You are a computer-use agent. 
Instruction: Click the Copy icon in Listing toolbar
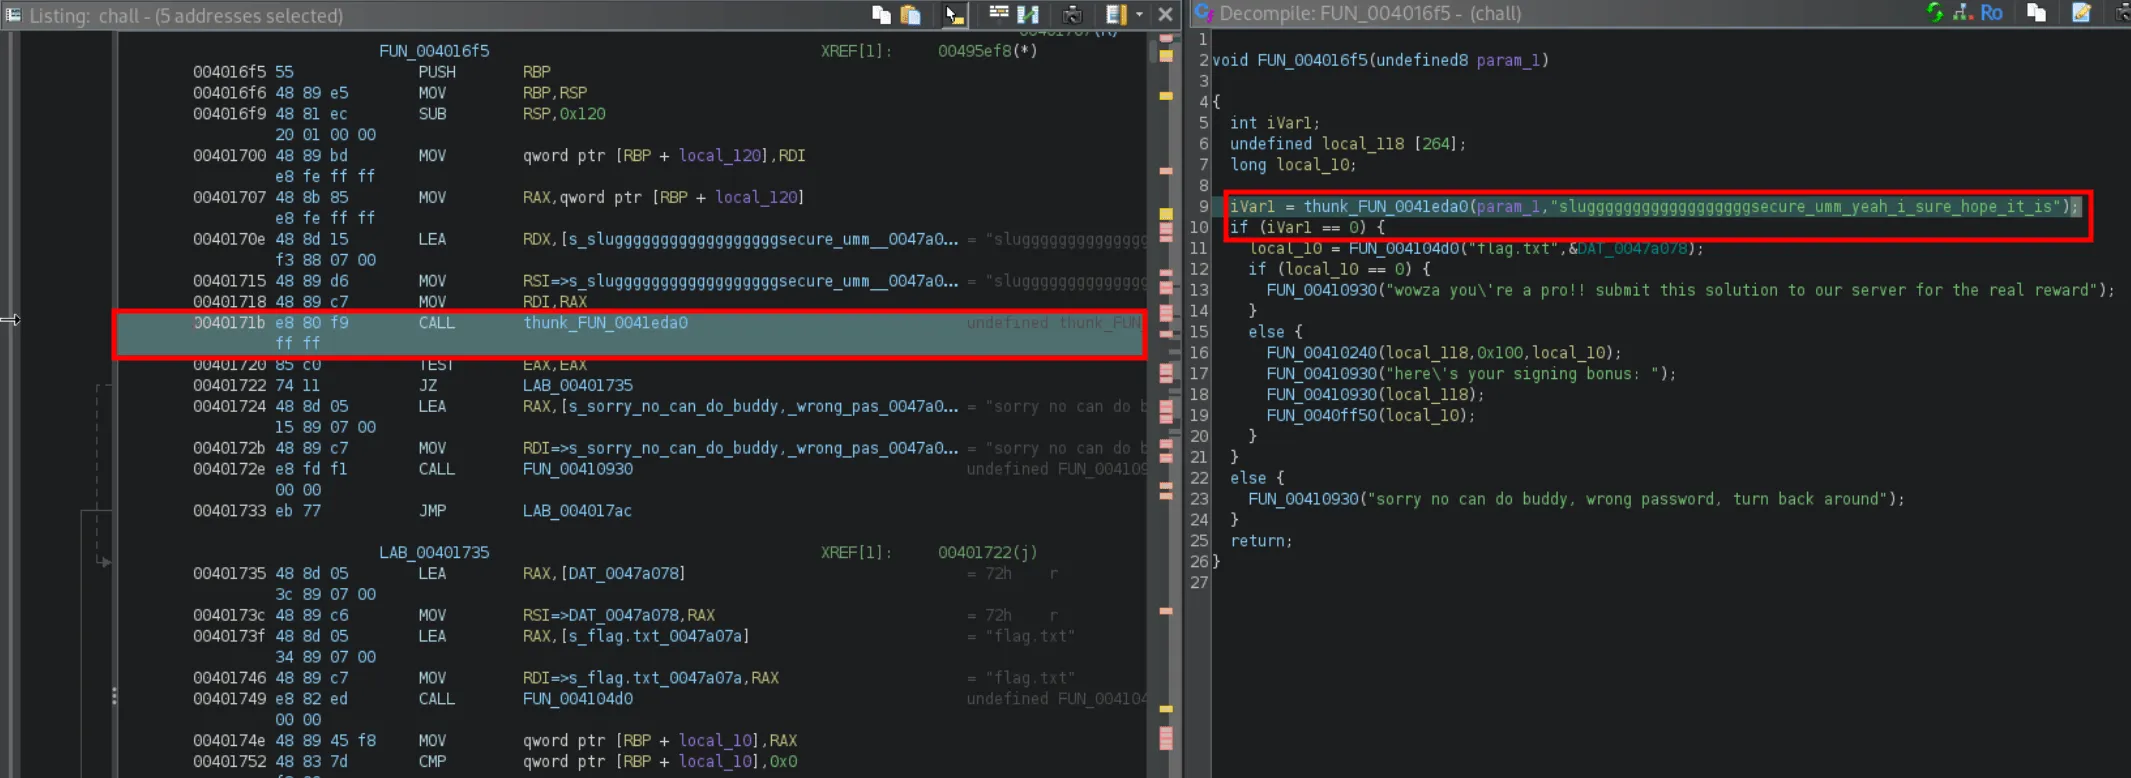[x=881, y=14]
